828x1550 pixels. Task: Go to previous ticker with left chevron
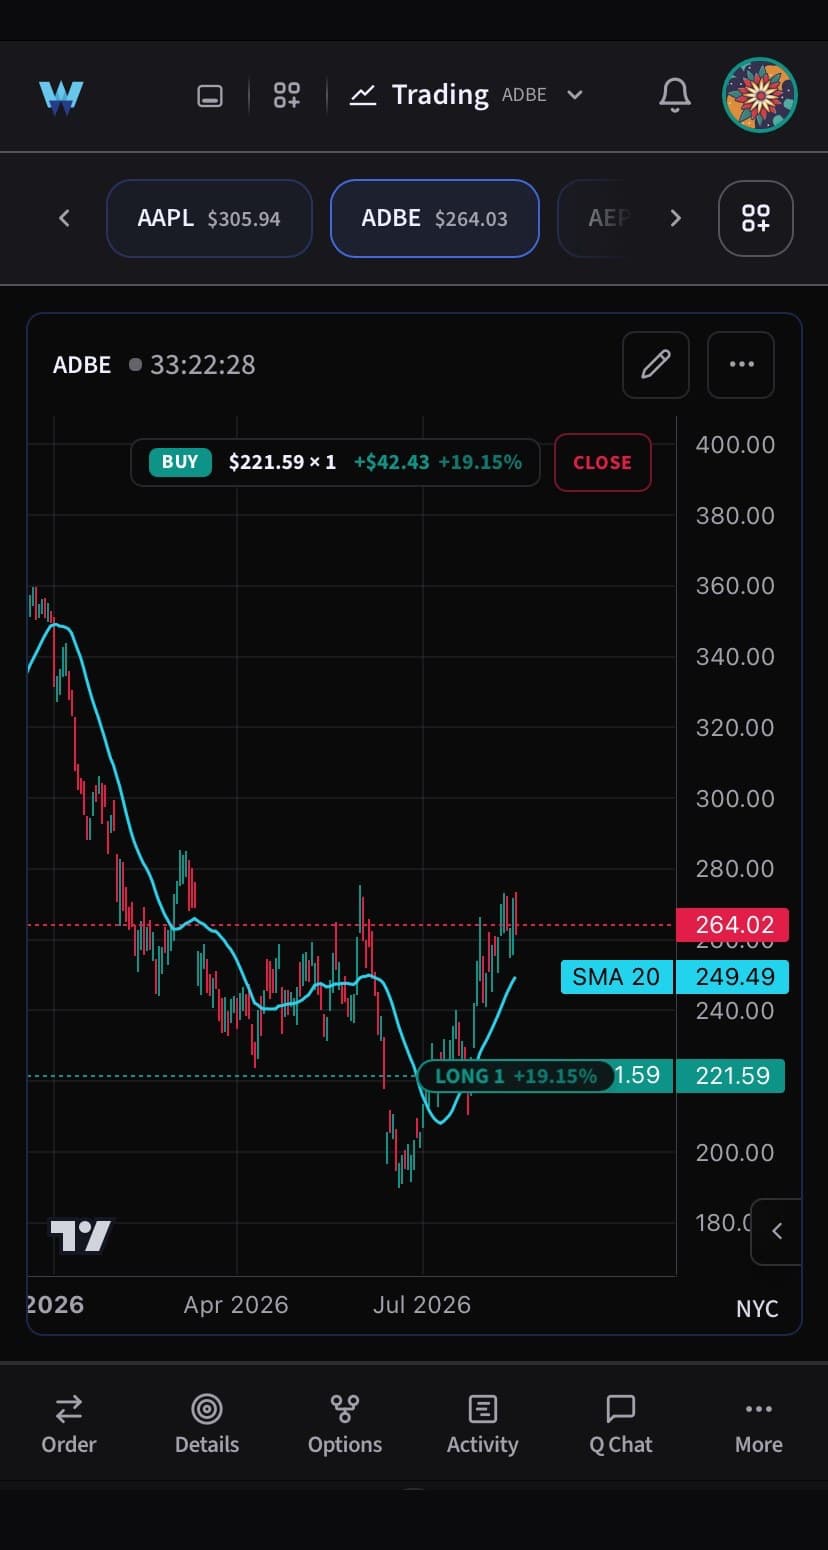tap(64, 218)
